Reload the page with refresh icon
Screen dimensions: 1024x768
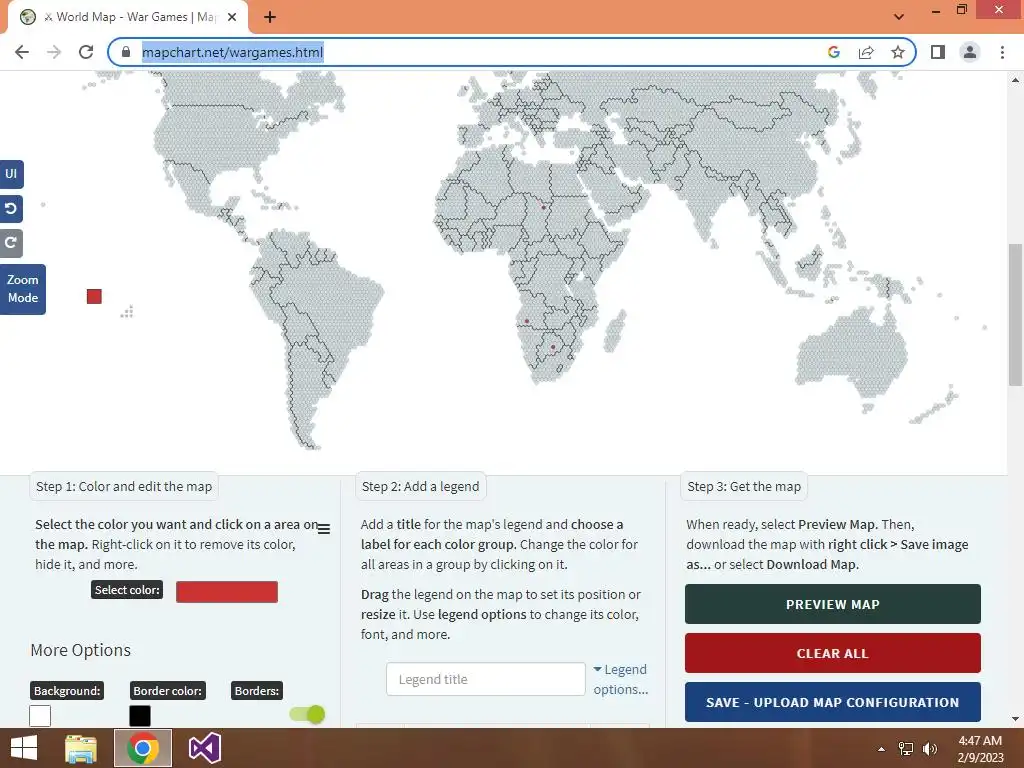(x=86, y=52)
